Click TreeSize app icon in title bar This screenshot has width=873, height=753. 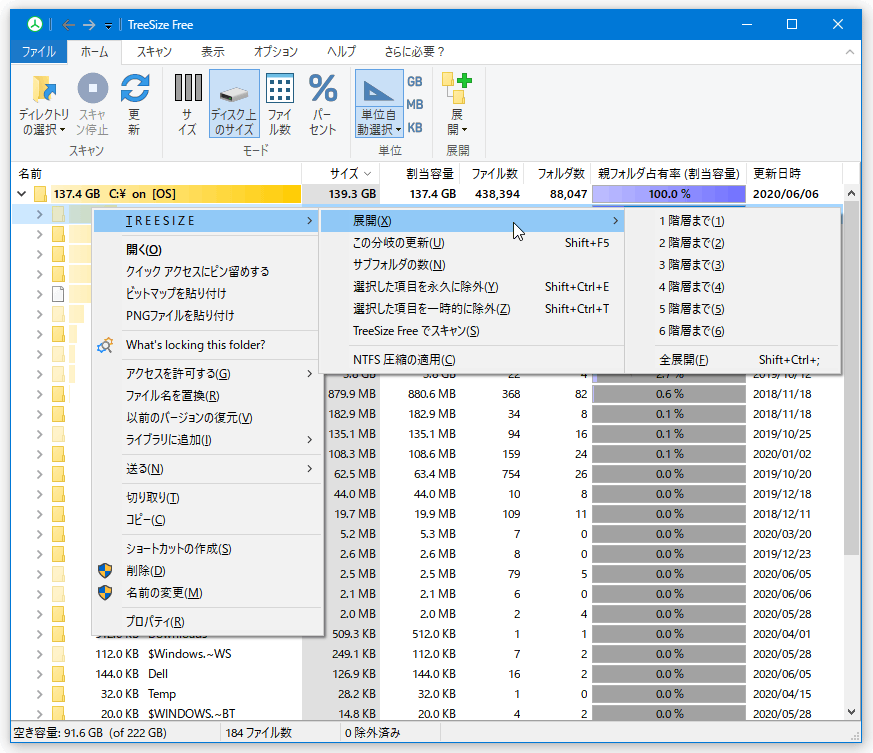[x=35, y=25]
